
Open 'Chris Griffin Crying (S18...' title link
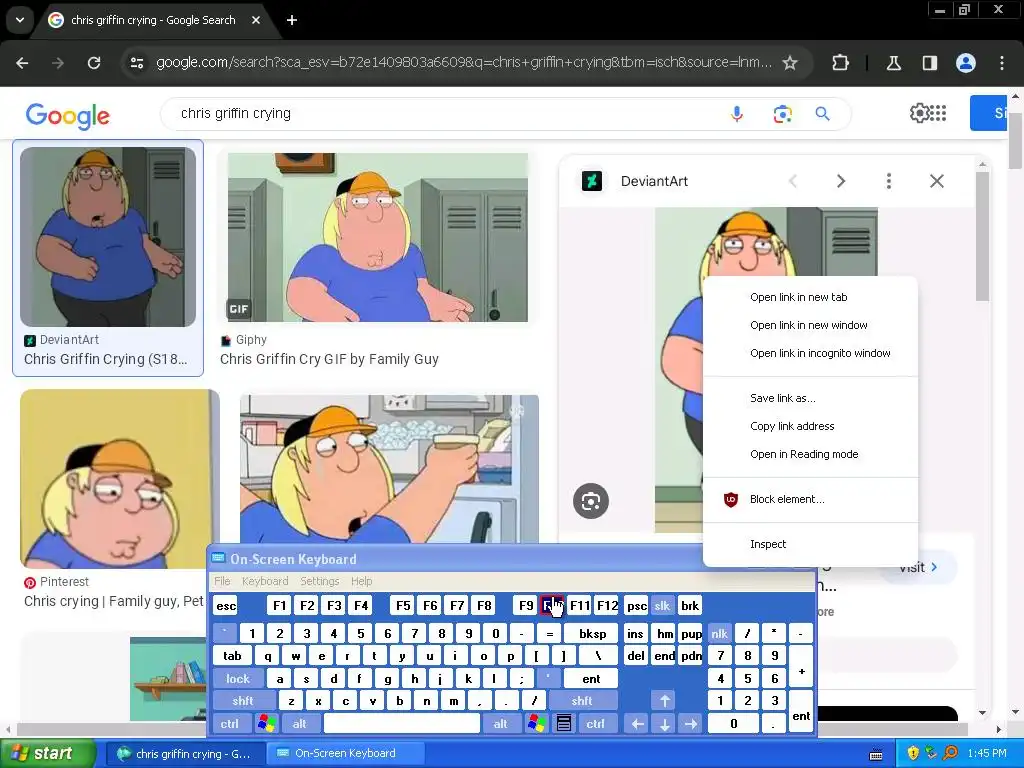(x=106, y=359)
